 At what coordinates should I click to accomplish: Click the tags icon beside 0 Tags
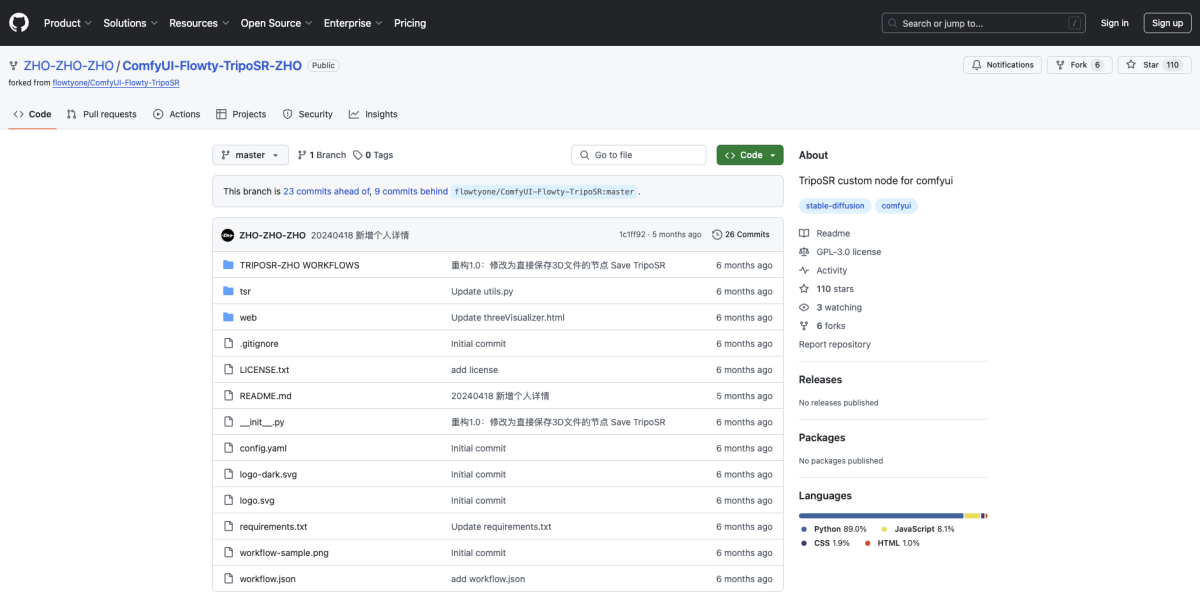pos(358,155)
